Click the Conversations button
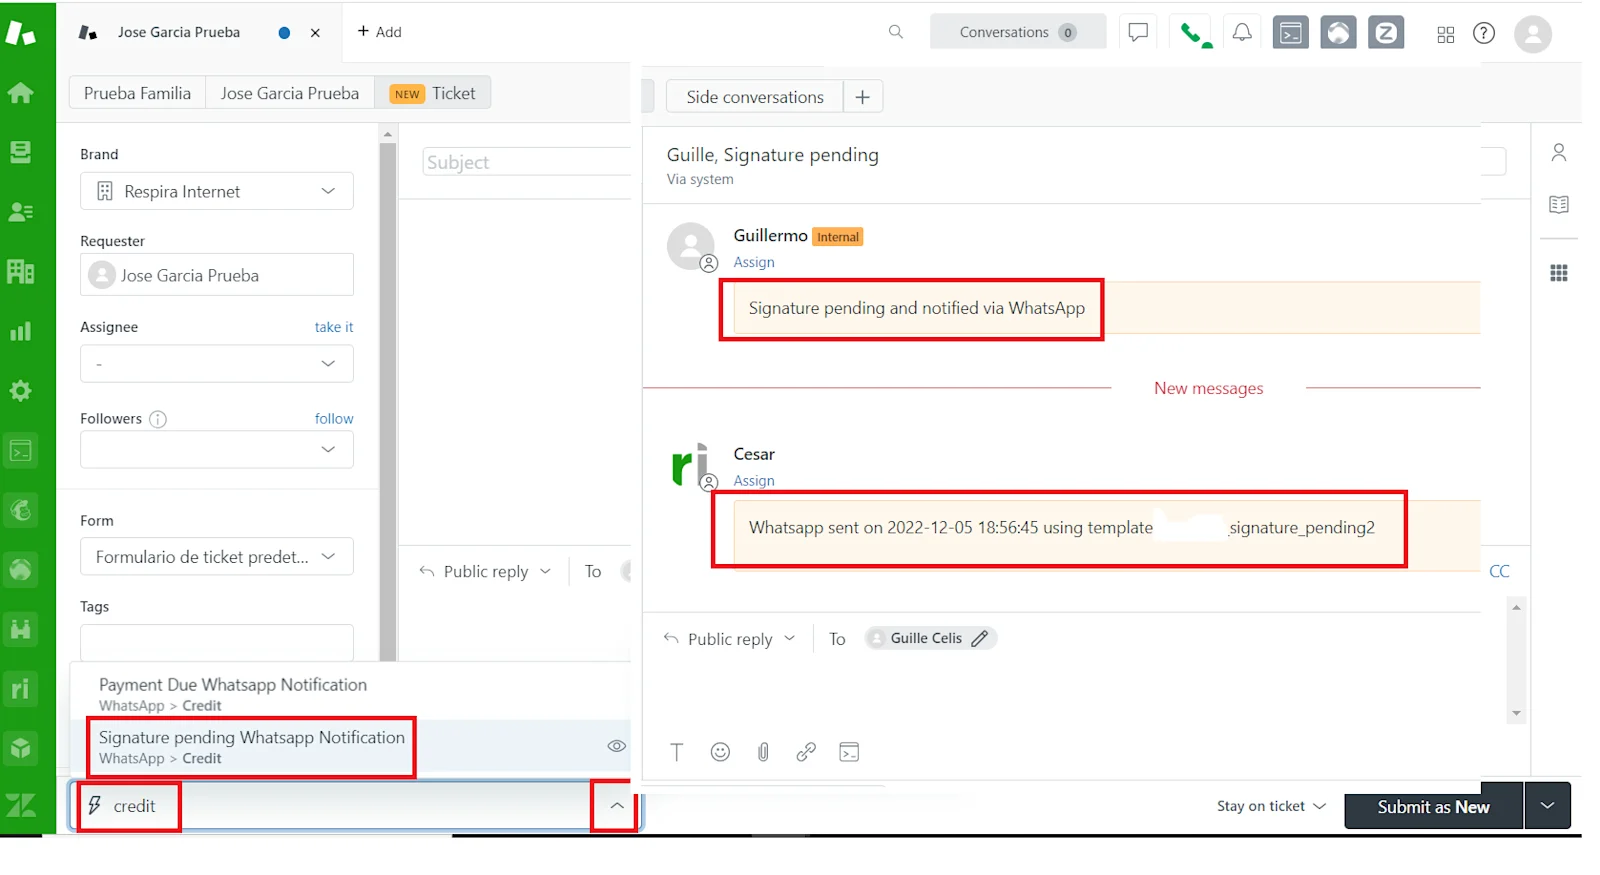The width and height of the screenshot is (1600, 875). coord(1017,32)
